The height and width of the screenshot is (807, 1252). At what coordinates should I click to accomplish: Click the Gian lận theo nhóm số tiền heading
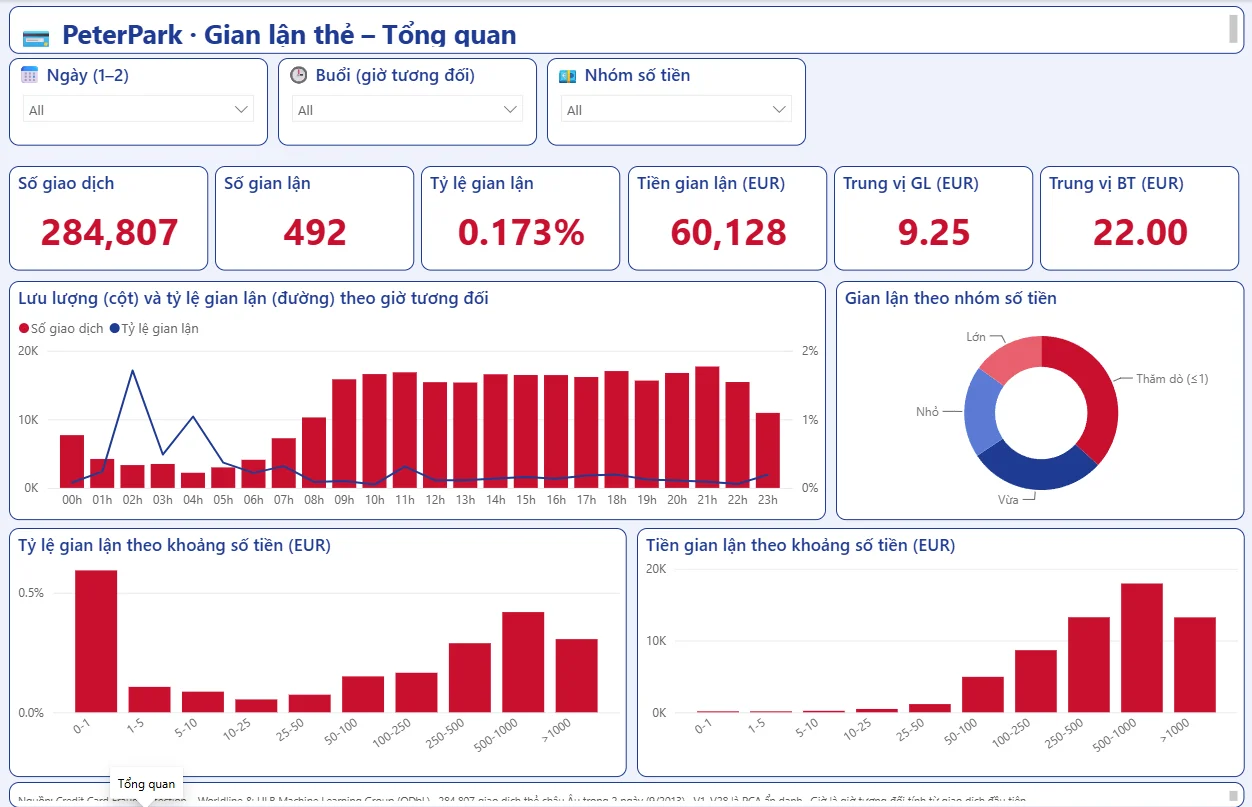pyautogui.click(x=951, y=298)
